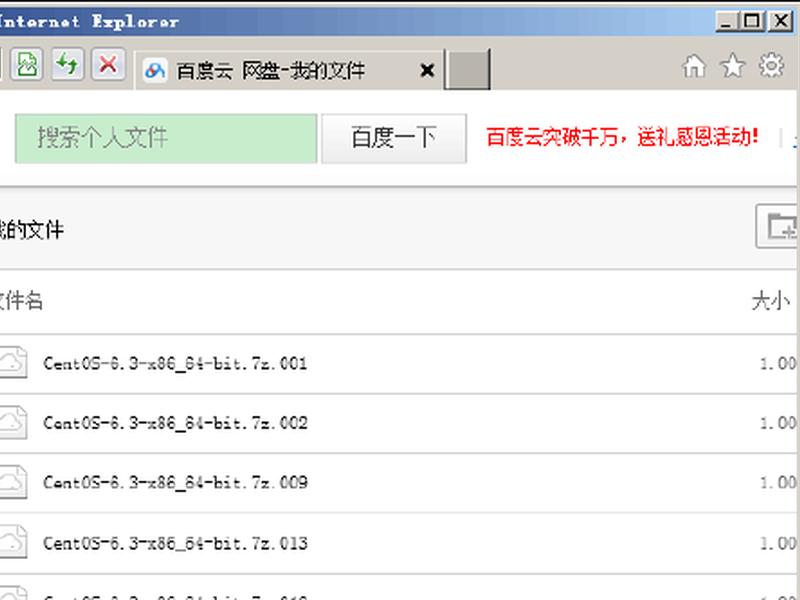Click the Baidu cloud tab favicon
The height and width of the screenshot is (600, 800).
pos(155,70)
